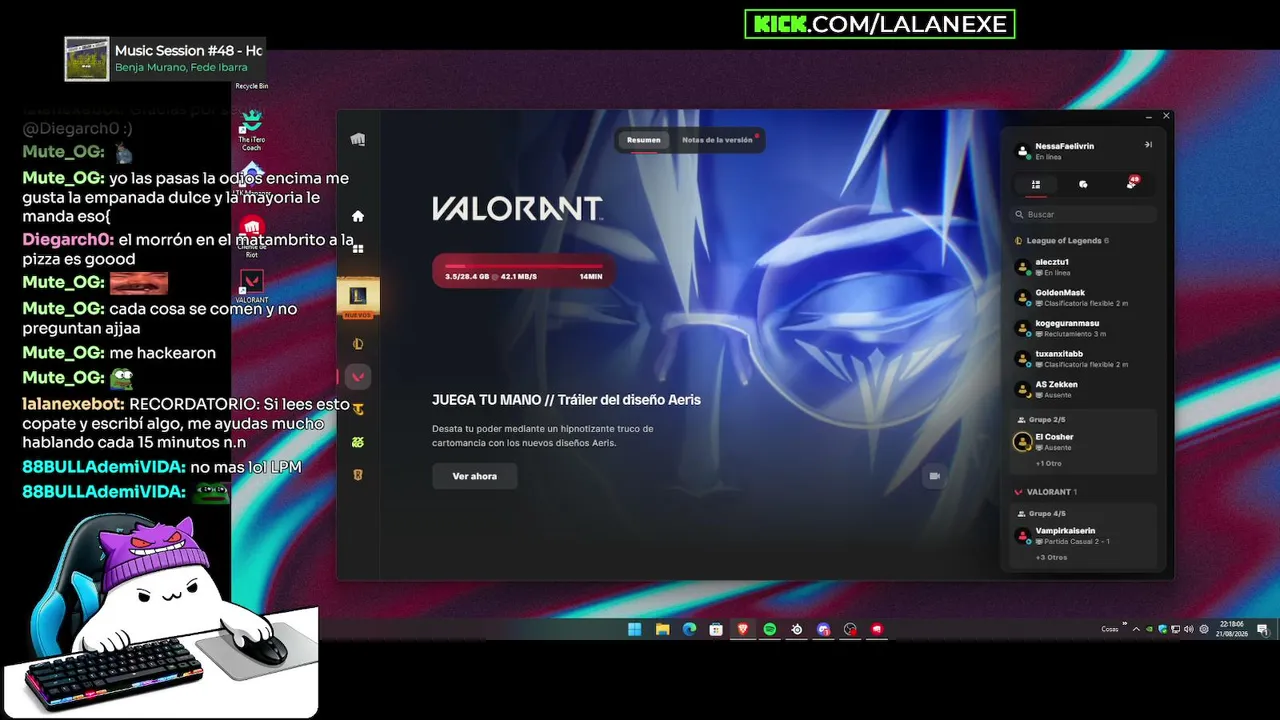Collapse the social panel with the arrow

tap(1148, 145)
